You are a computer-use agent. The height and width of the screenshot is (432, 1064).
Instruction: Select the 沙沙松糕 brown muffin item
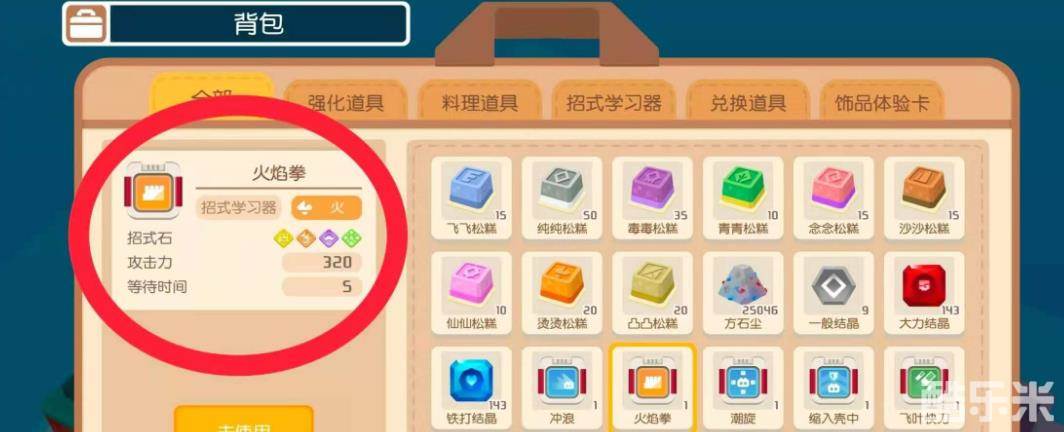pos(924,197)
